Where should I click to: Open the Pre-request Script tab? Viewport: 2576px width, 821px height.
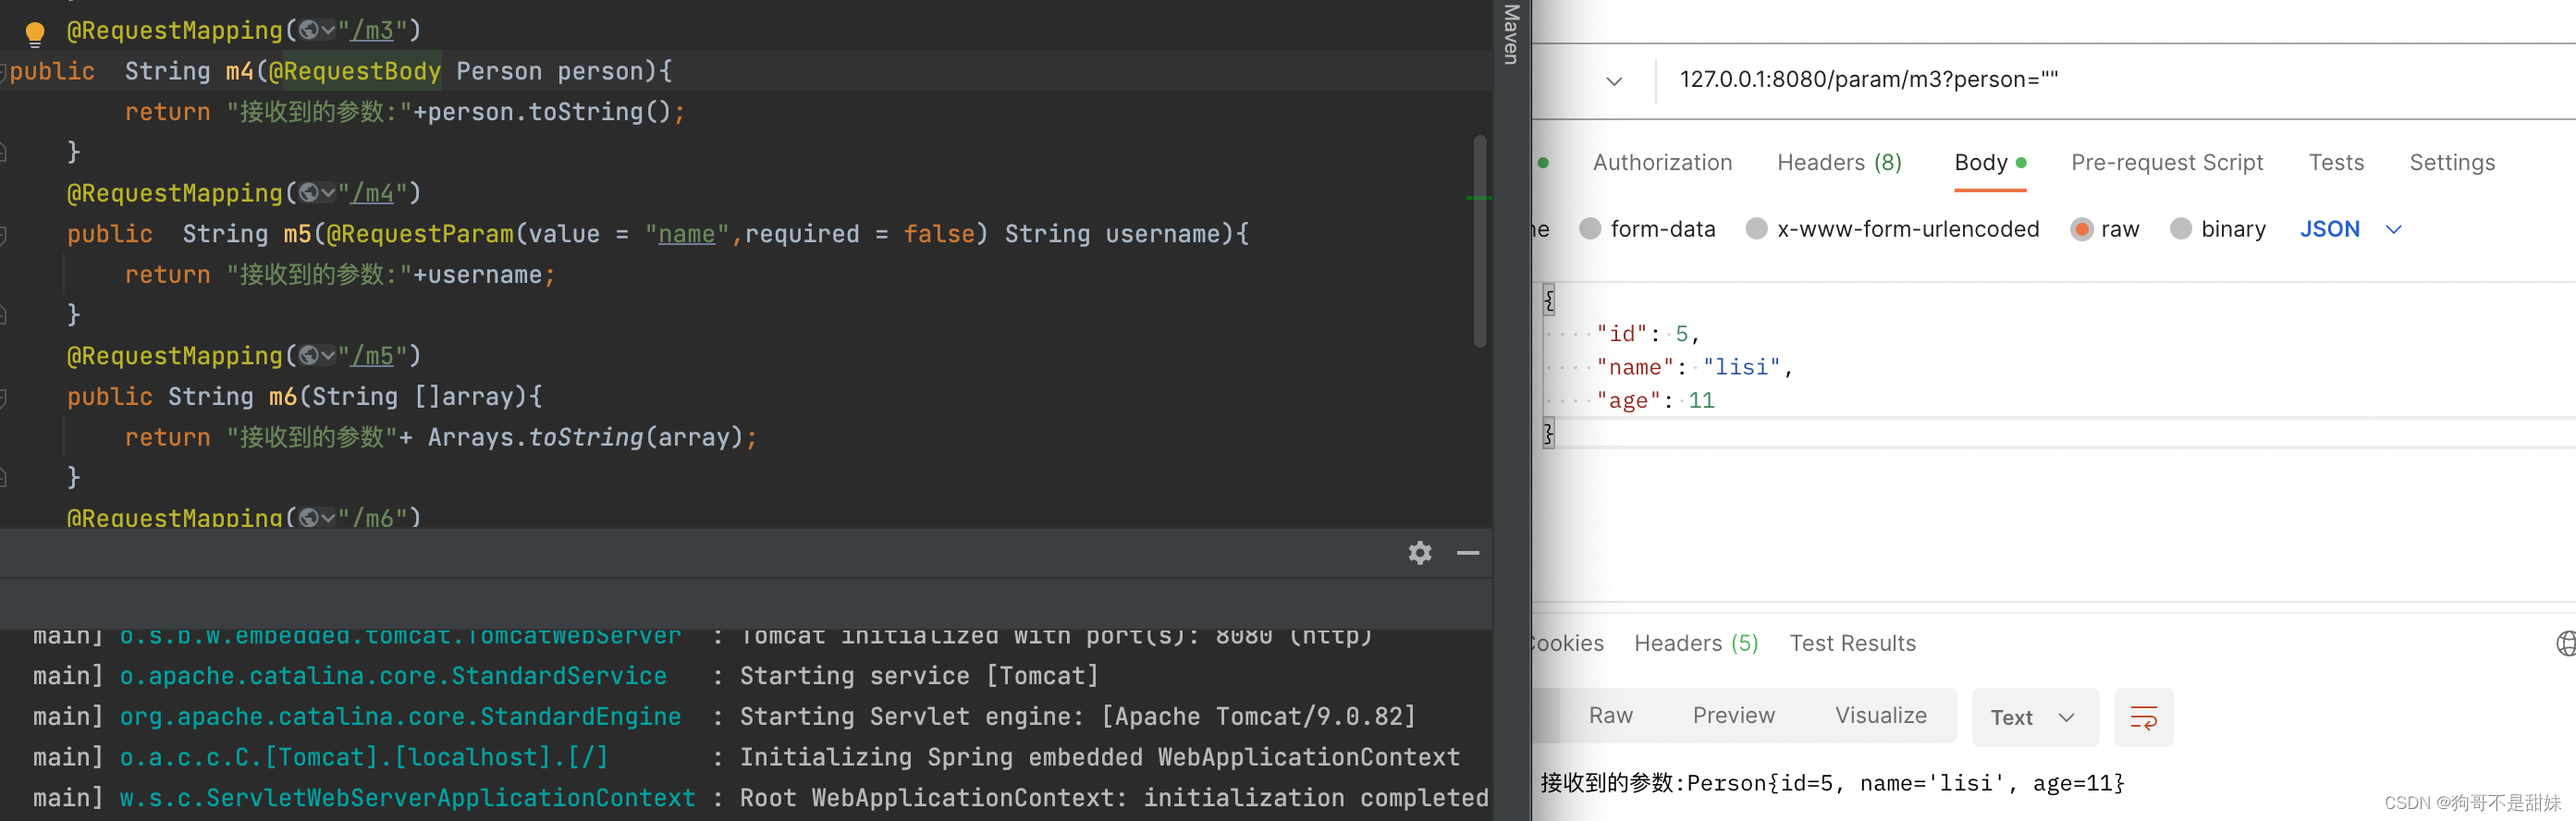(2167, 162)
